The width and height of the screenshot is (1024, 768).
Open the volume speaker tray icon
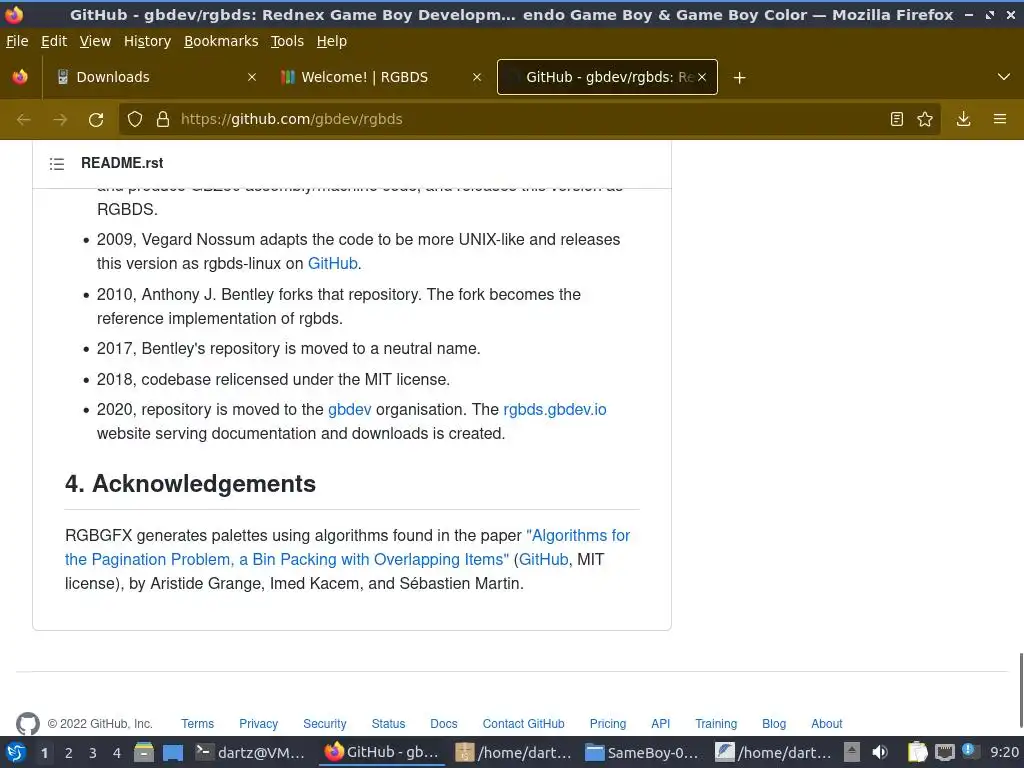[x=880, y=753]
